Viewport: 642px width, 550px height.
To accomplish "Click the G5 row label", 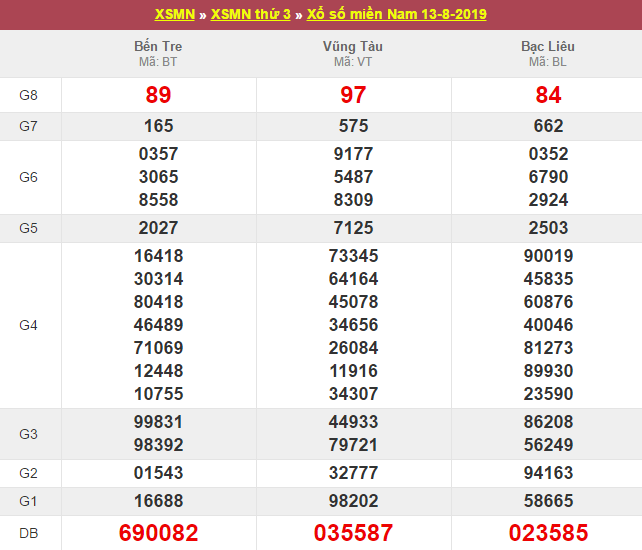I will [x=28, y=228].
